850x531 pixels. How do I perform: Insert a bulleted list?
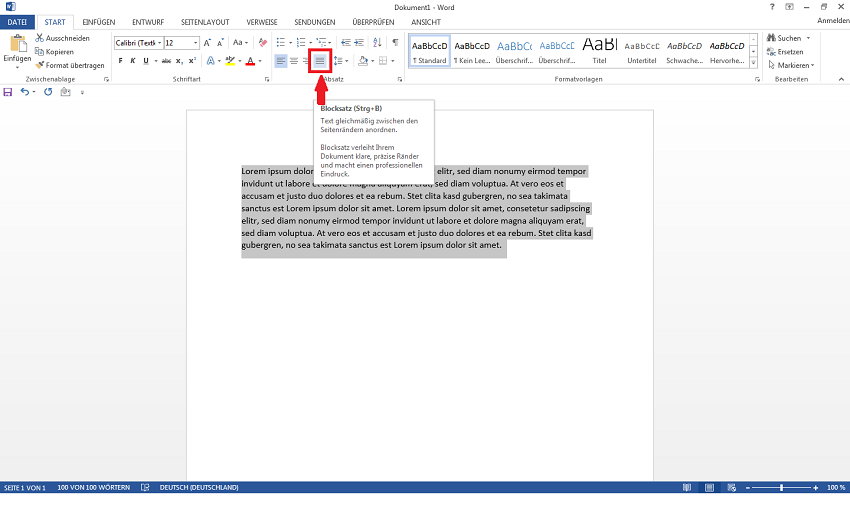[280, 42]
